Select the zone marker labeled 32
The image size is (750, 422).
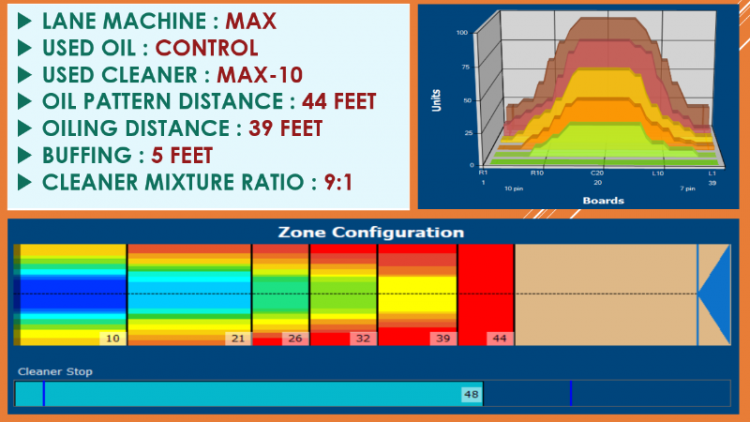[362, 339]
